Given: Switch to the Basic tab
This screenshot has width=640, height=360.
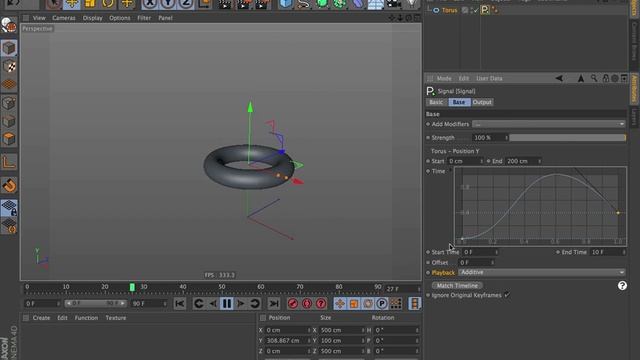Looking at the screenshot, I should point(436,102).
